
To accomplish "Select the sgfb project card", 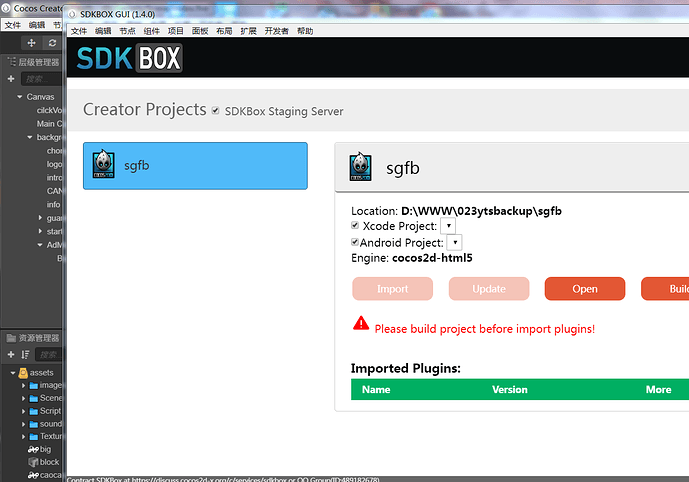I will click(195, 166).
